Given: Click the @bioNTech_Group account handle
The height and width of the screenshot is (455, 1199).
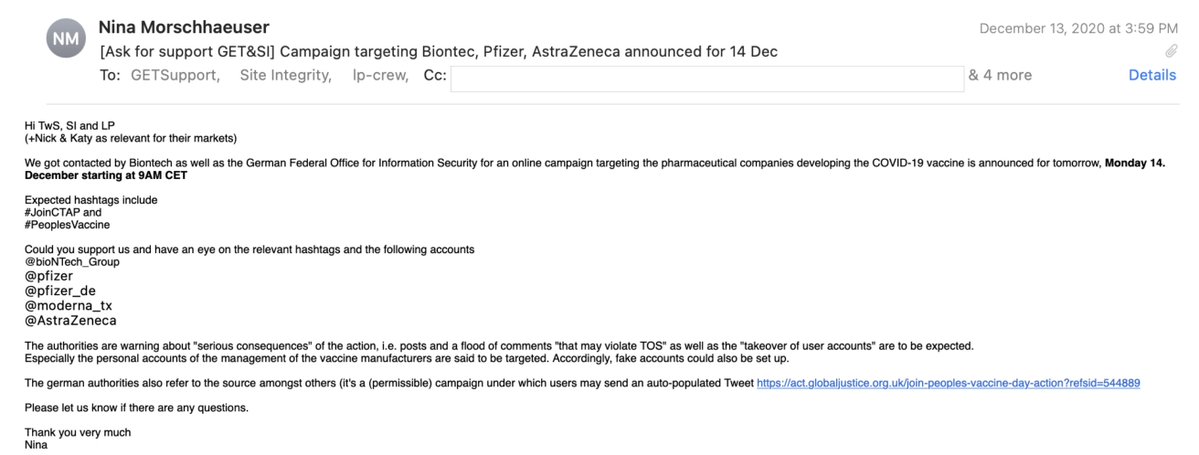Looking at the screenshot, I should [72, 261].
